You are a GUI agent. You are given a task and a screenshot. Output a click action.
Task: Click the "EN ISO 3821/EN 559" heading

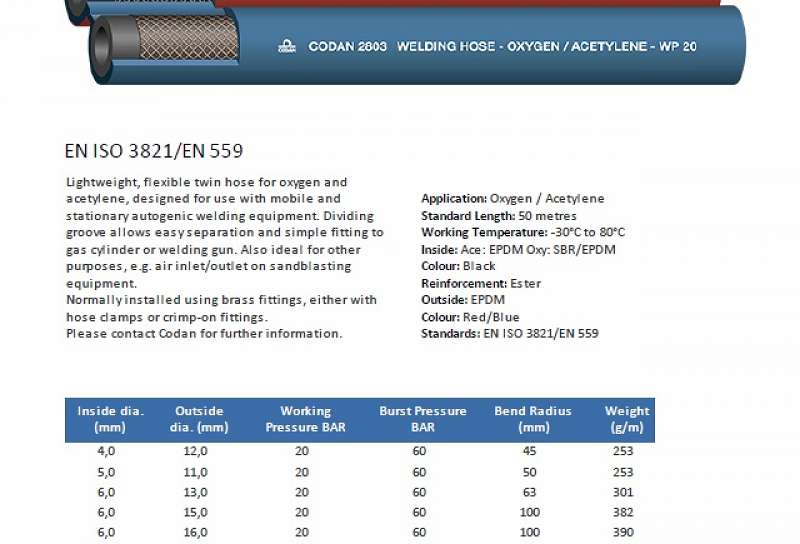click(154, 151)
